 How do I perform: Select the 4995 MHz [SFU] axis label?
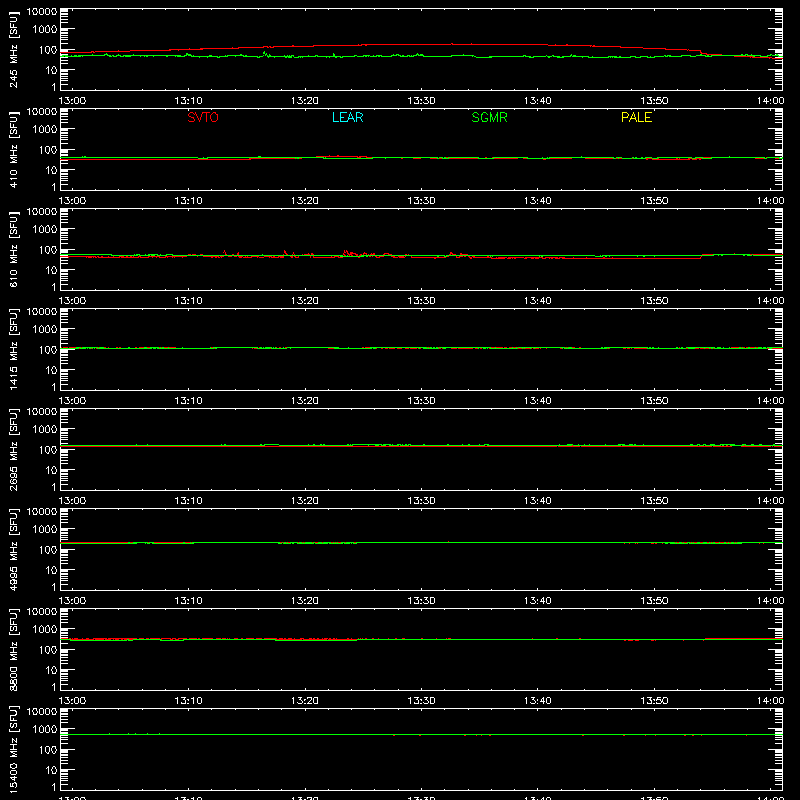tap(13, 549)
